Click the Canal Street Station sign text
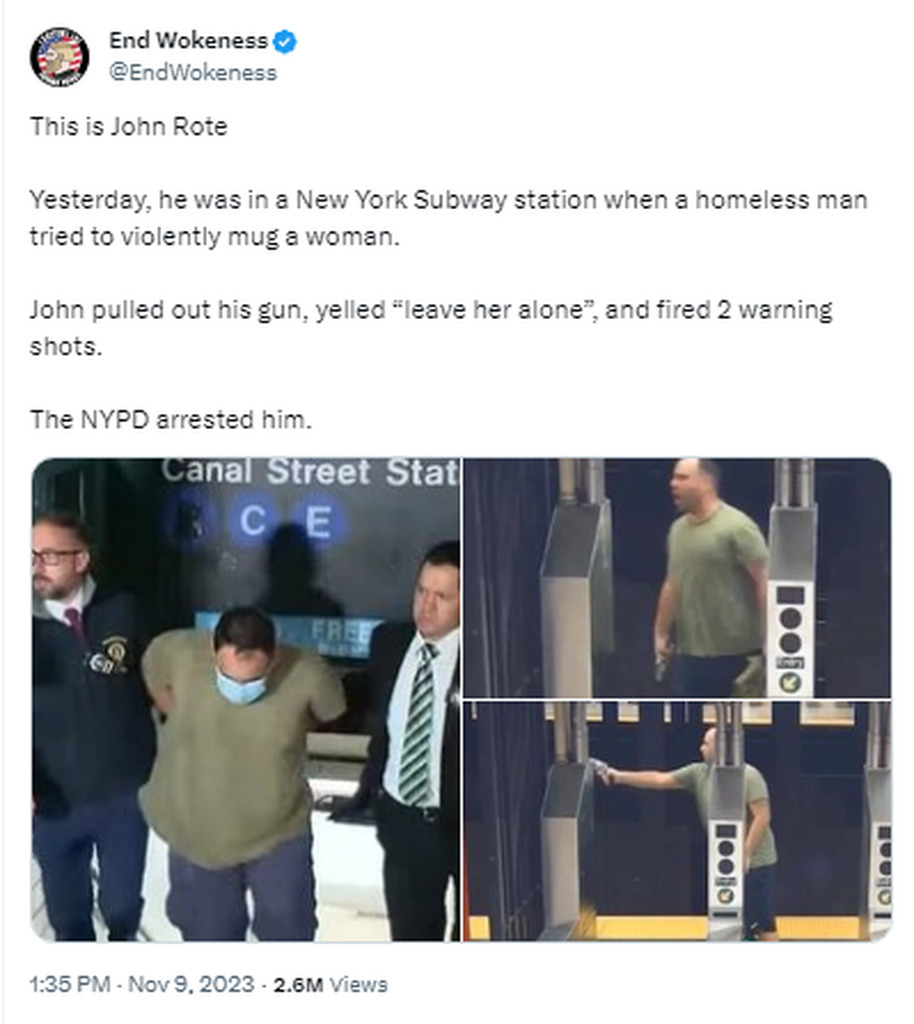 [310, 472]
